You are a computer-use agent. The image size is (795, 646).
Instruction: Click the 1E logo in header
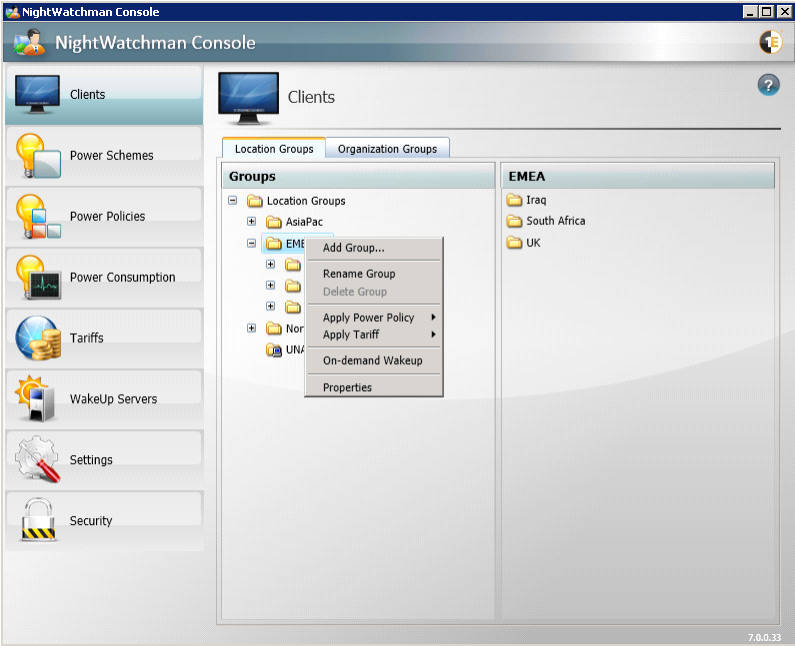coord(770,42)
